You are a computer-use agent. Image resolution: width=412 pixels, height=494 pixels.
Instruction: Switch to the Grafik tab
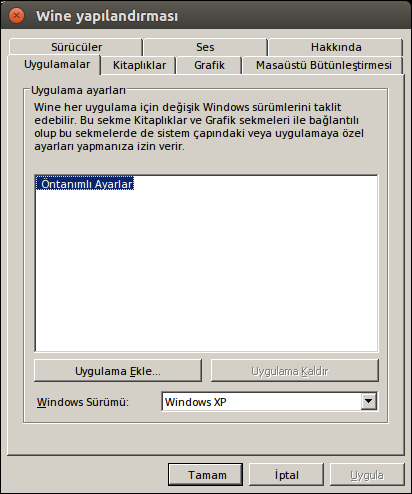(209, 65)
